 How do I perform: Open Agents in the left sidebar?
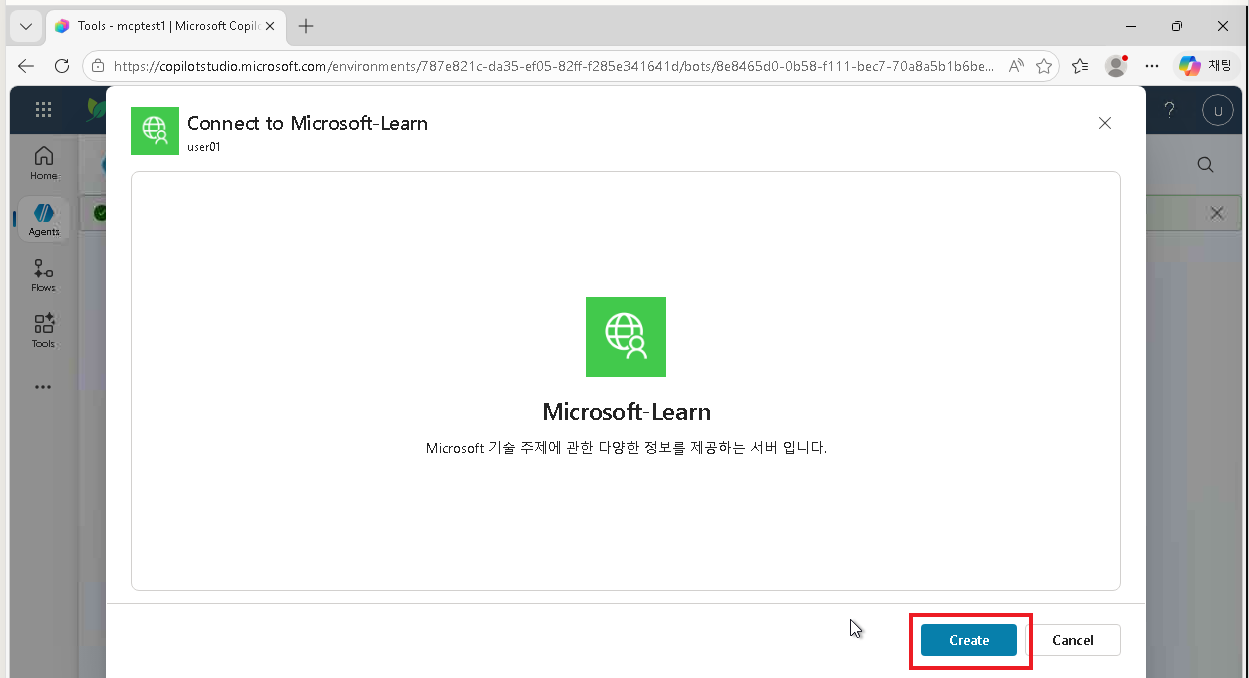[43, 219]
